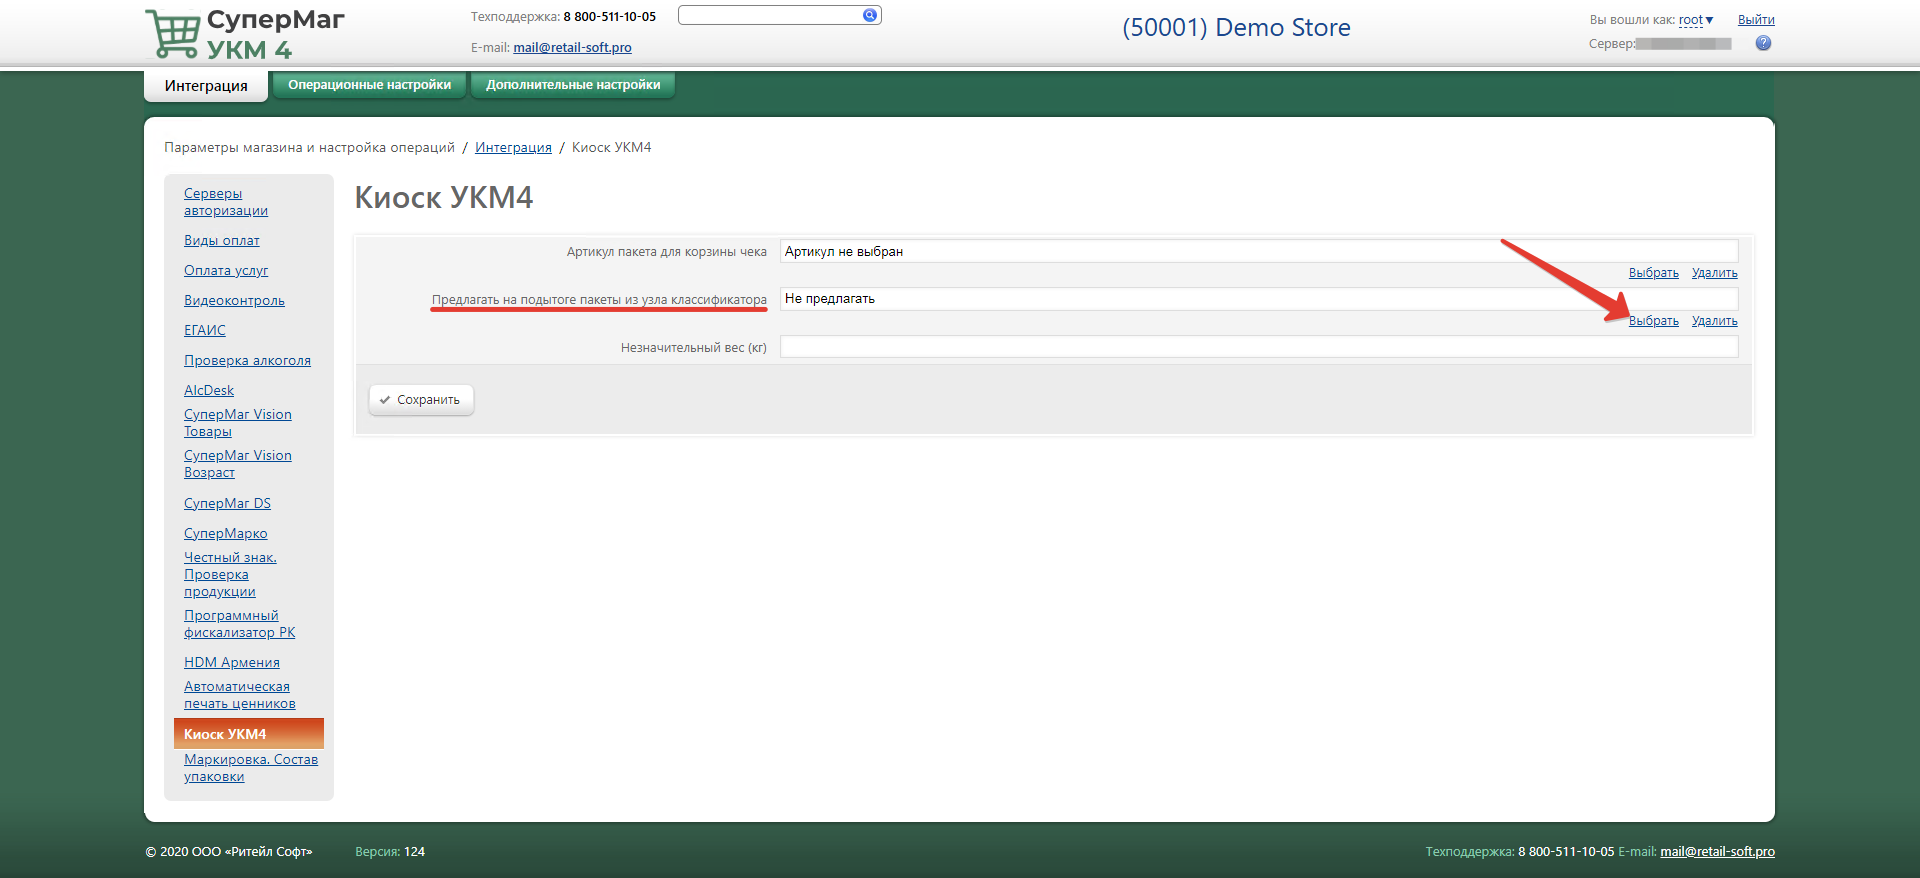1920x878 pixels.
Task: Open Интеграция breadcrumb link
Action: point(513,148)
